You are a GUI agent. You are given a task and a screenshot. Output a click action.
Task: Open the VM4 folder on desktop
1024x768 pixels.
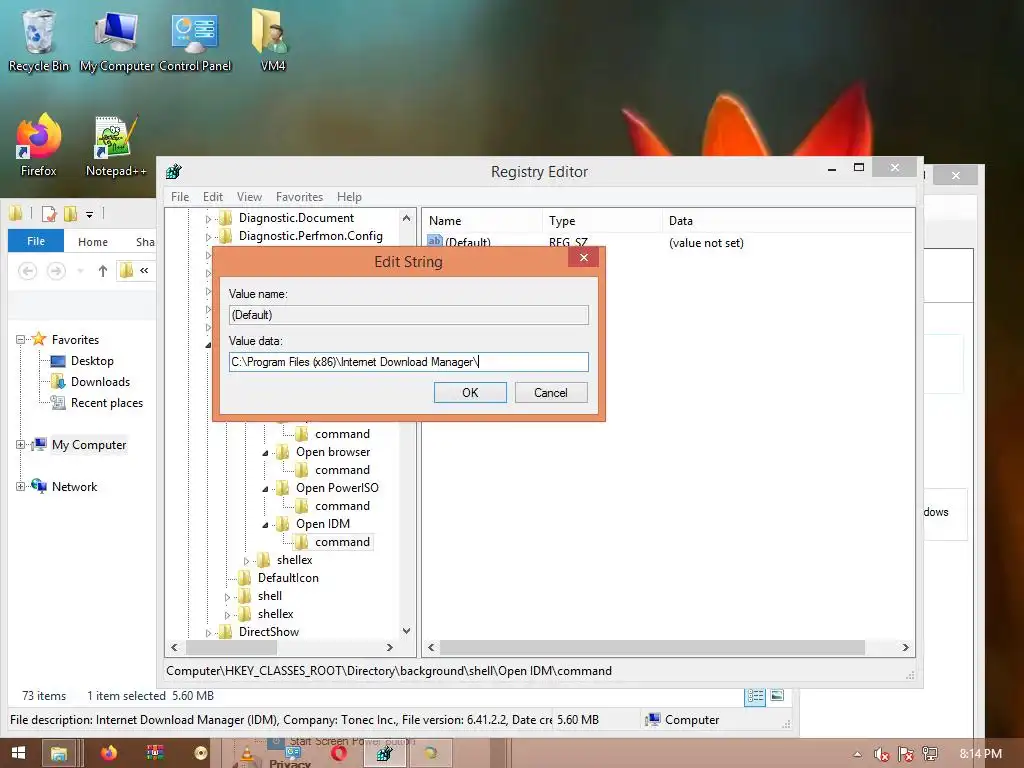point(272,39)
